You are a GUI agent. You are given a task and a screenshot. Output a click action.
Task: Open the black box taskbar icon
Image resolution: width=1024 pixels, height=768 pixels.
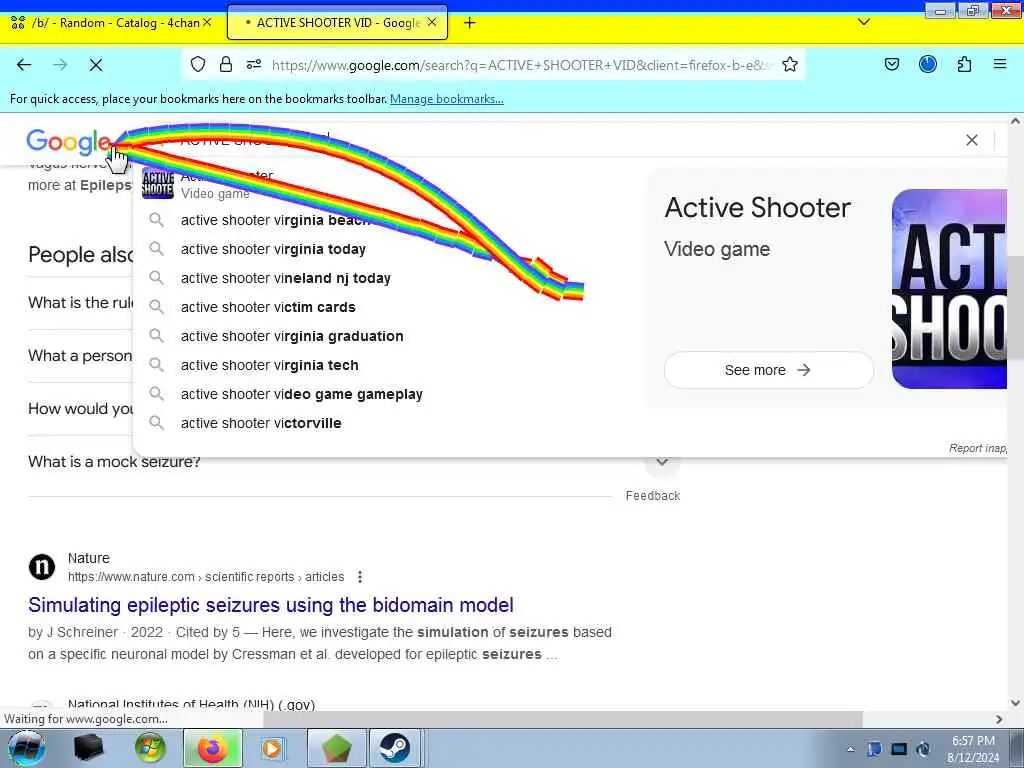89,748
